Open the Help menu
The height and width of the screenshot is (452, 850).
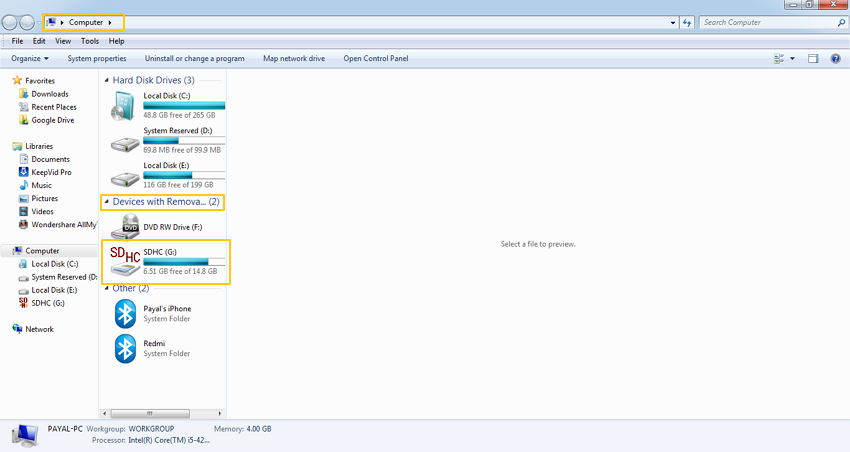[116, 41]
